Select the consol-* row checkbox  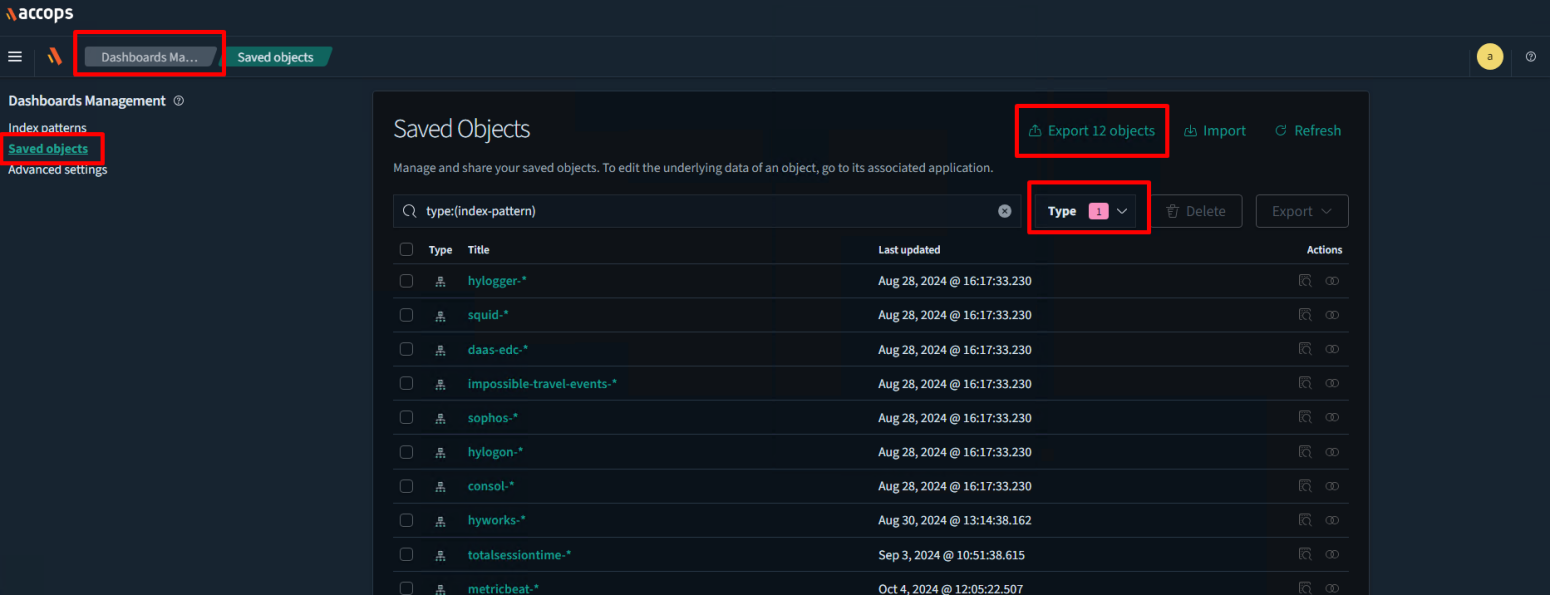click(406, 486)
